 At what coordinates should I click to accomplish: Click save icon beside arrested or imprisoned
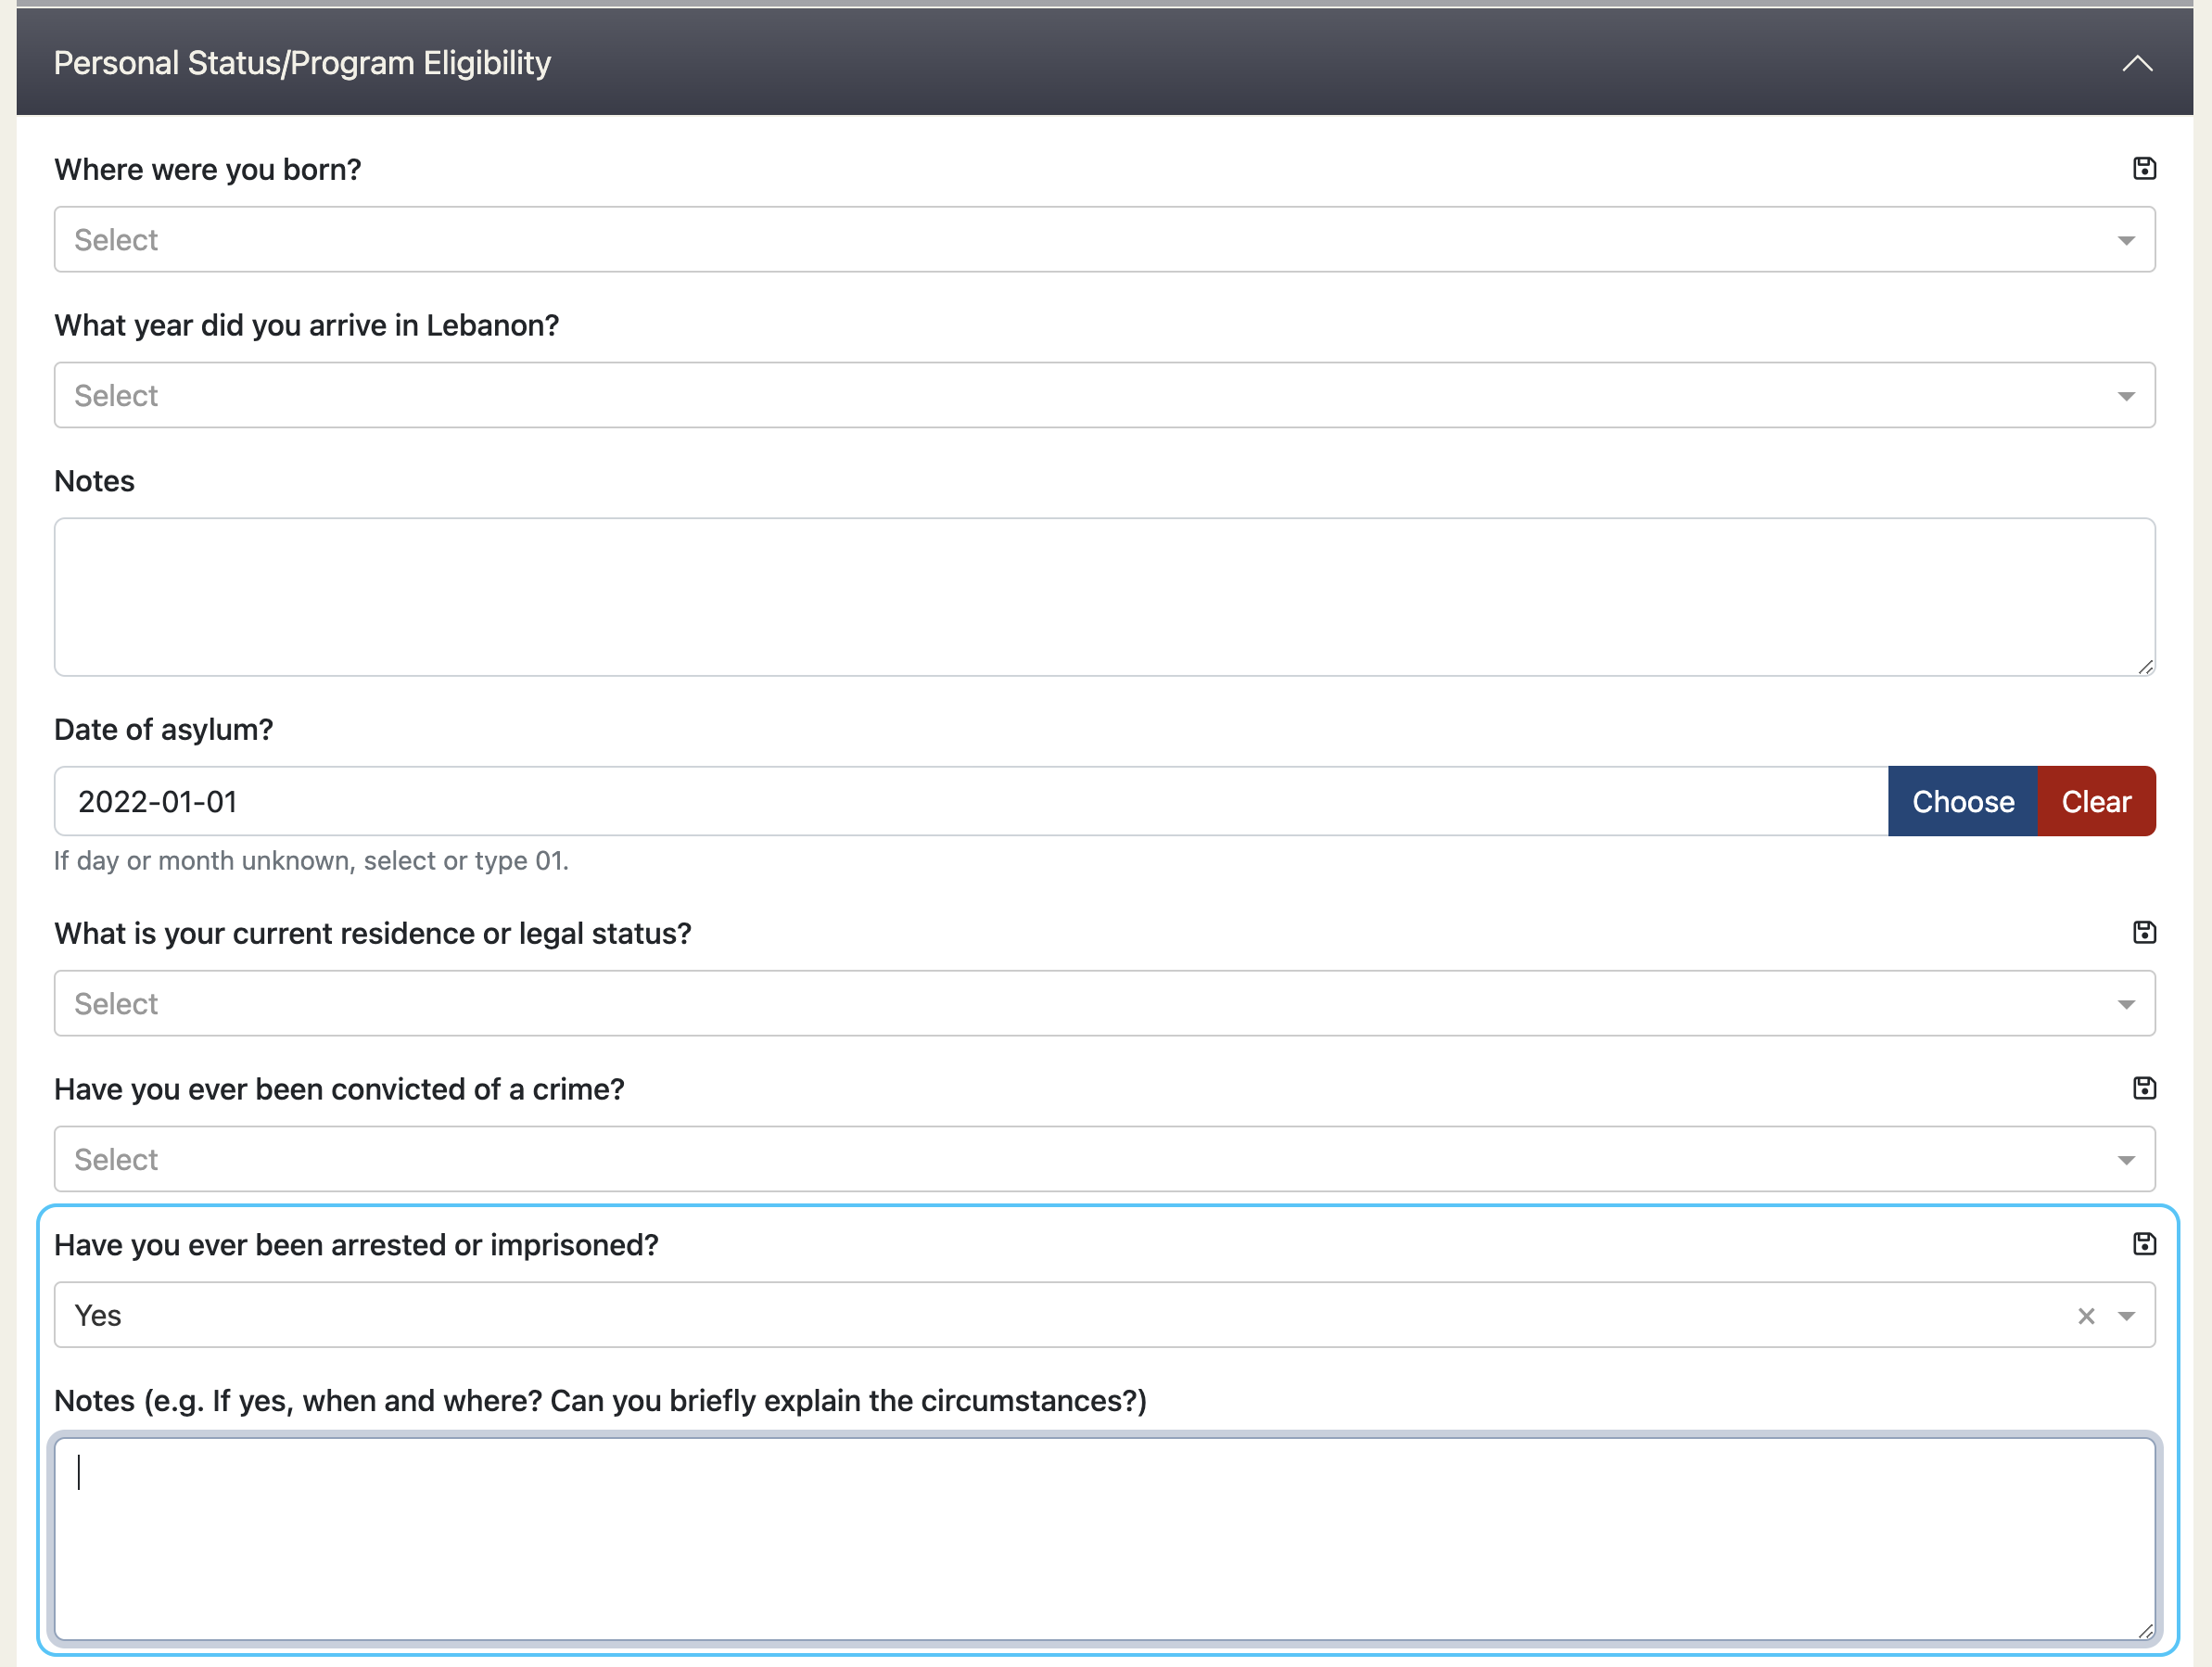click(2144, 1244)
